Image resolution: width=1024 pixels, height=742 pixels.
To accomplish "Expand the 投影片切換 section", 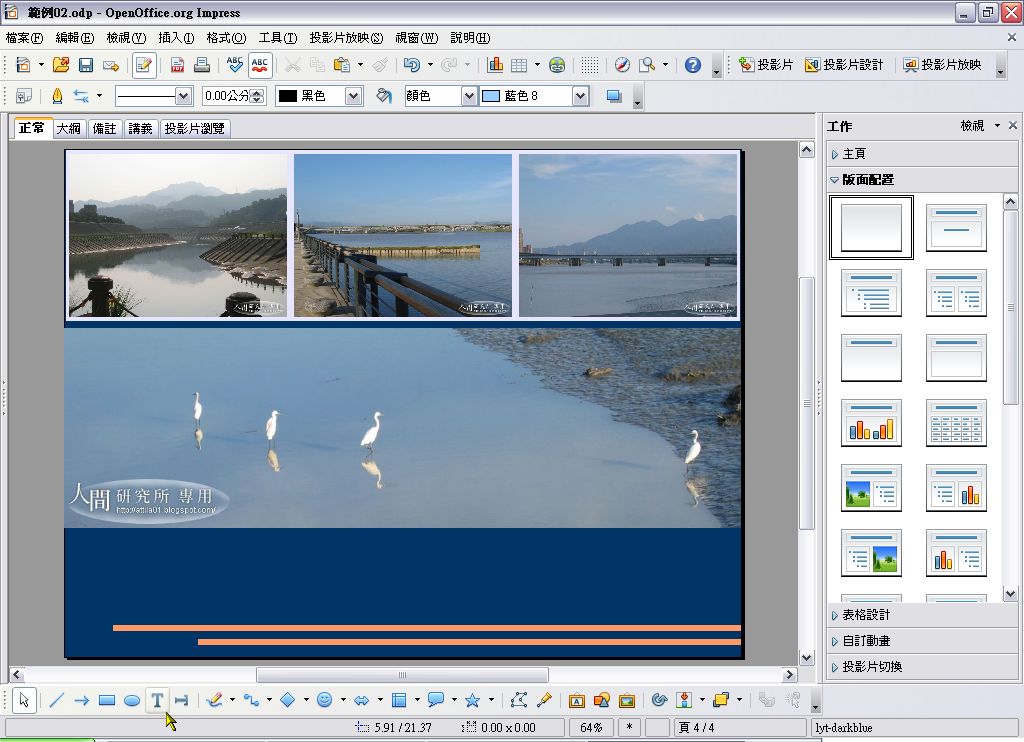I will click(921, 667).
